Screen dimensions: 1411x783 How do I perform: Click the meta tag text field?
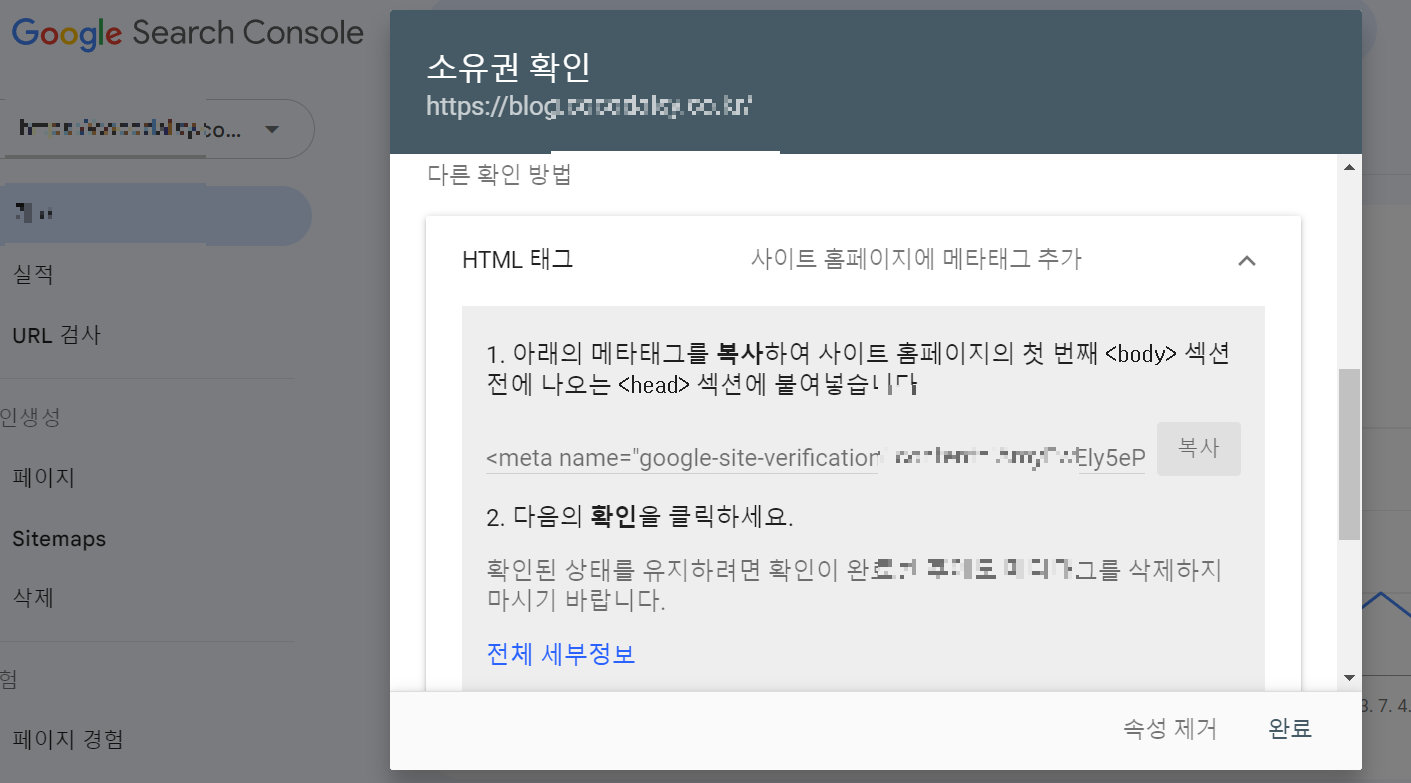[815, 458]
